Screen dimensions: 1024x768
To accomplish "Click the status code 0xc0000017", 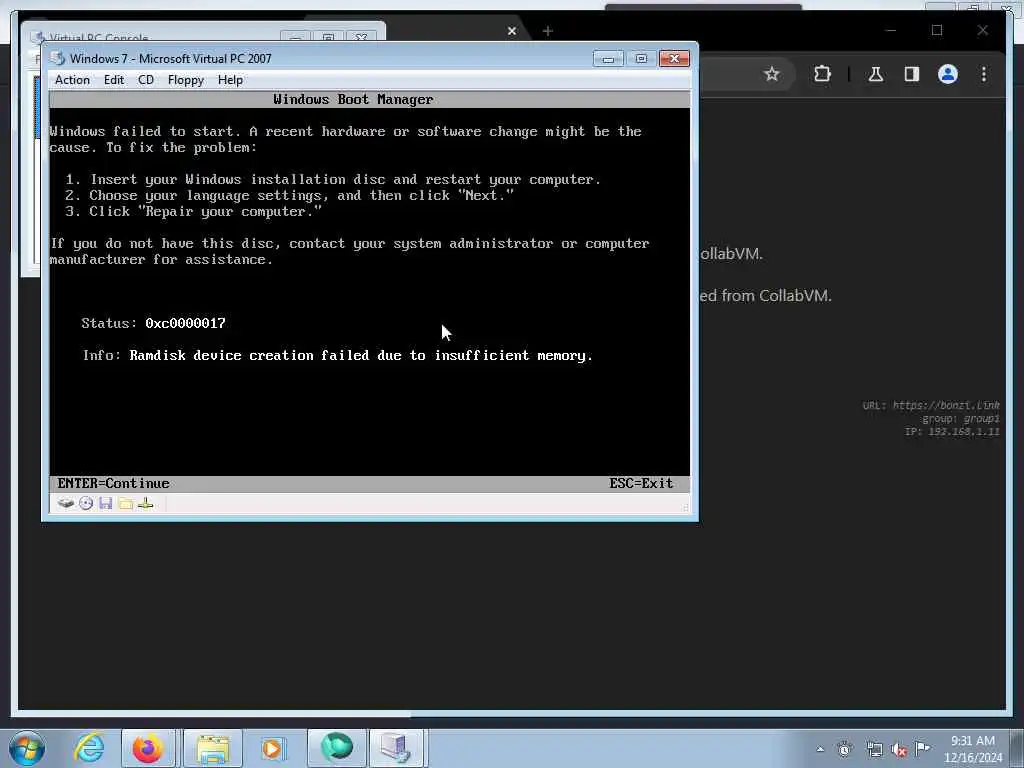I will pos(185,323).
